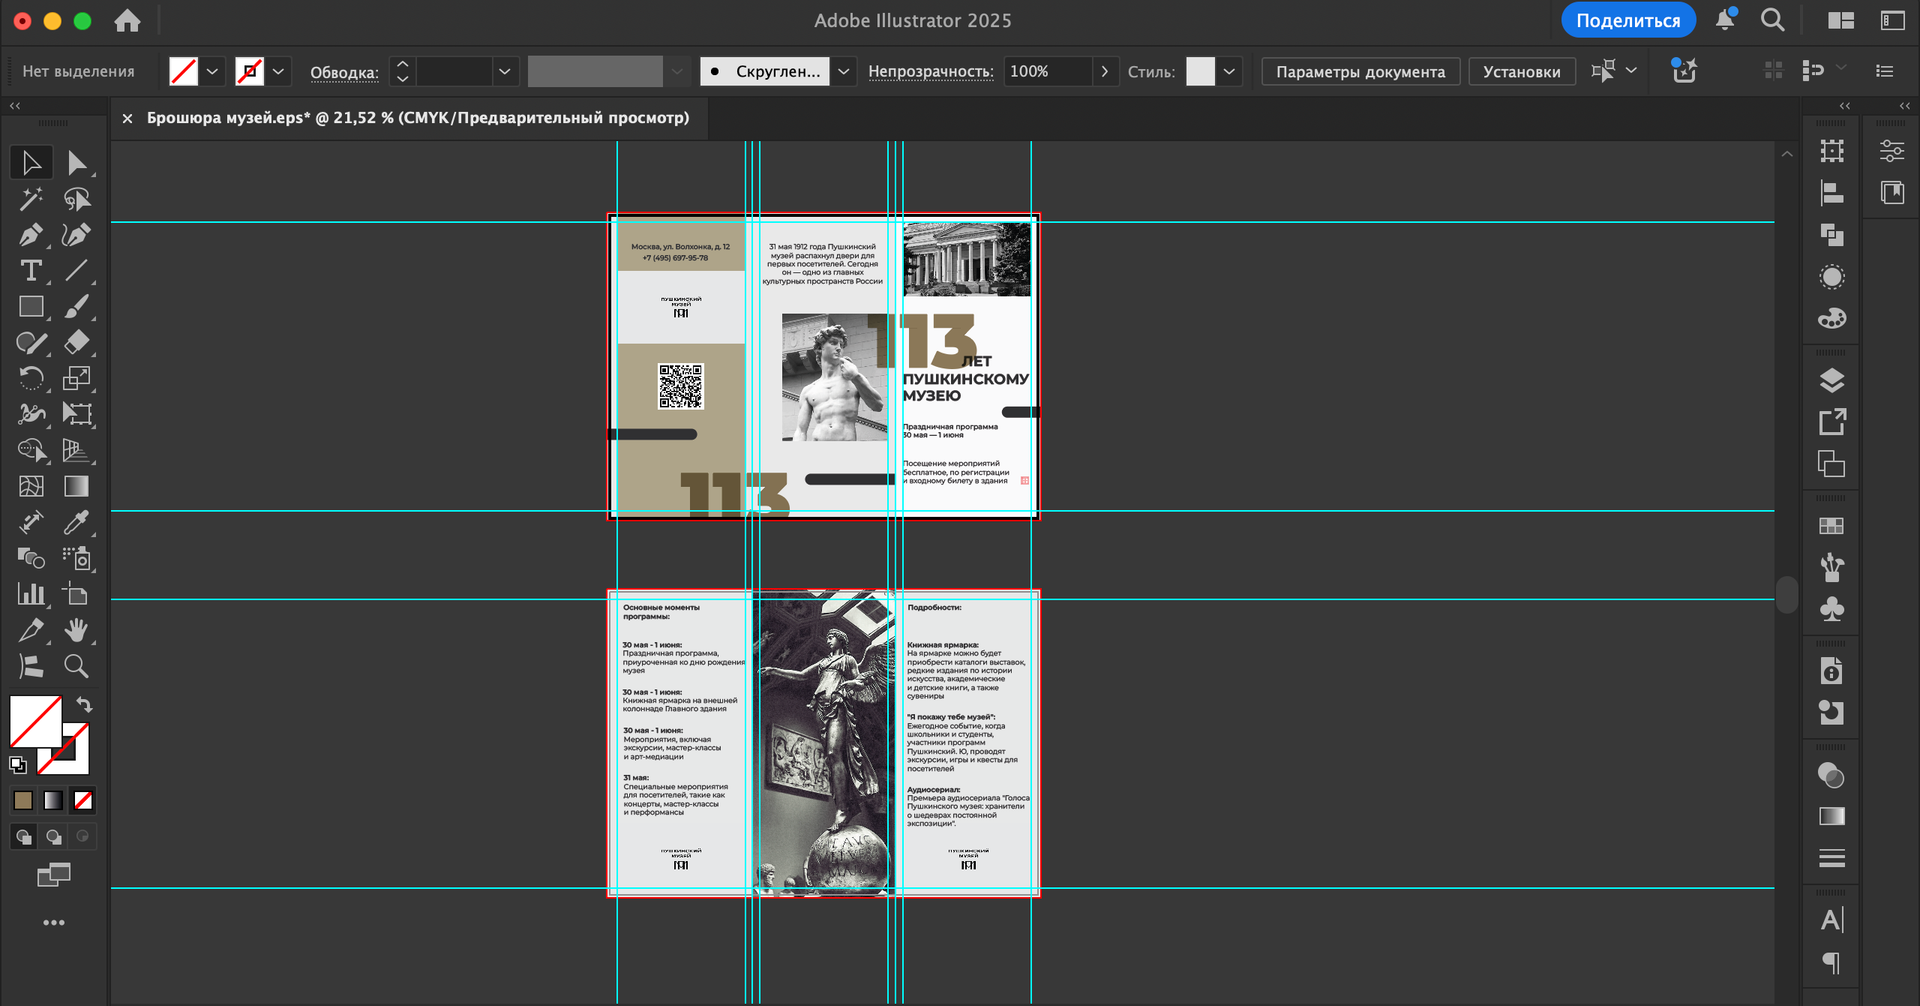Open the Layers panel icon
Screen dimensions: 1920x1006
coord(1832,380)
